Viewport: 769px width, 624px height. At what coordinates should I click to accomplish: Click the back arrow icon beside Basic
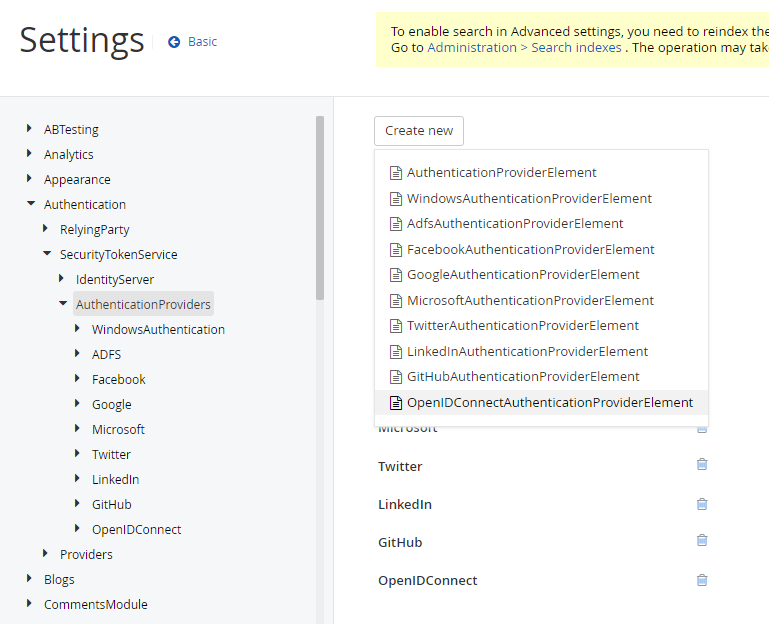coord(174,42)
